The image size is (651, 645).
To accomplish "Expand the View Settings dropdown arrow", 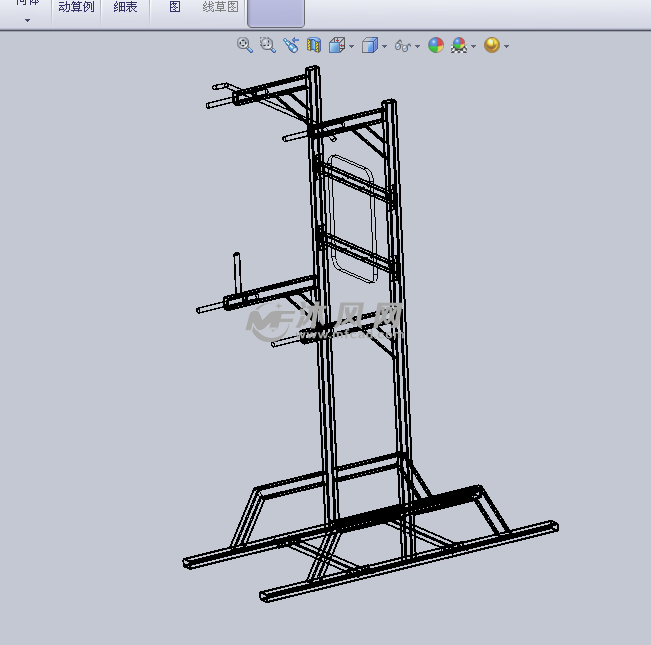I will pyautogui.click(x=507, y=46).
